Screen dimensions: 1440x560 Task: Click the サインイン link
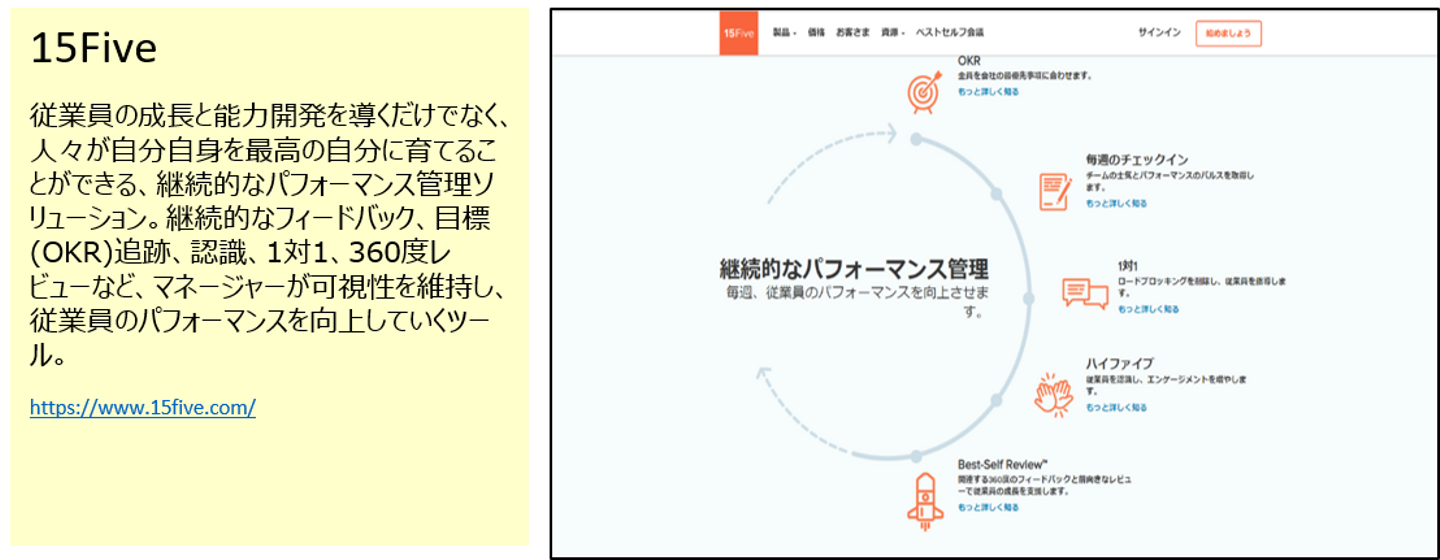(1159, 33)
